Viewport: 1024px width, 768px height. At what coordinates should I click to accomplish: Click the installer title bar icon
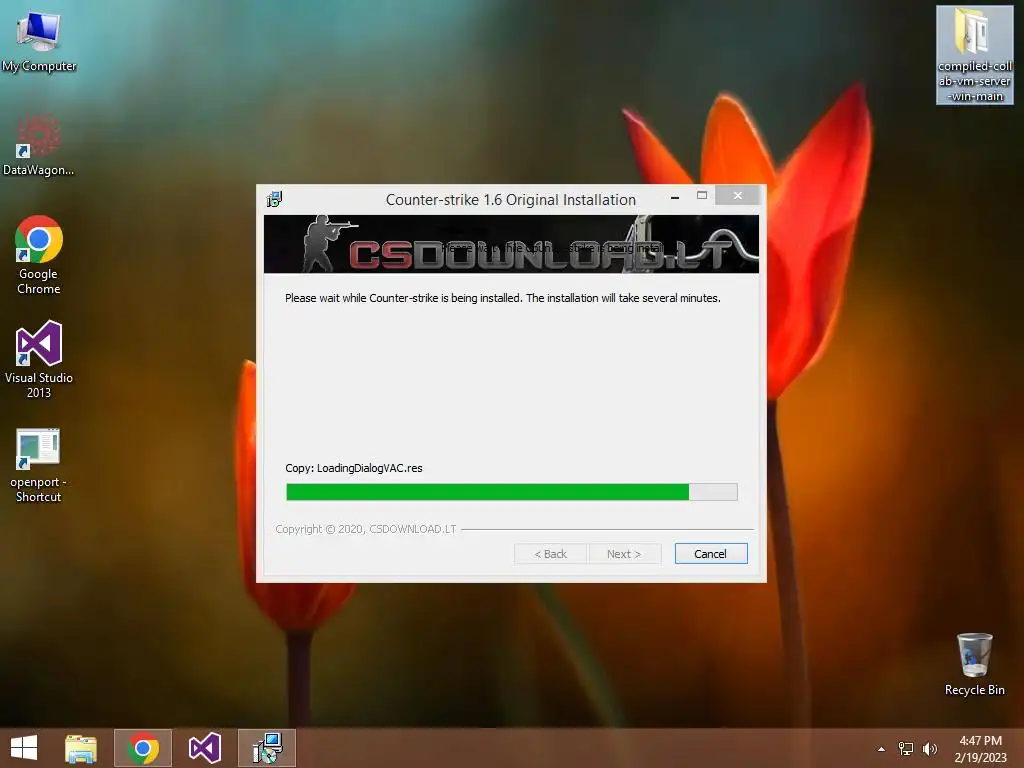(x=274, y=199)
